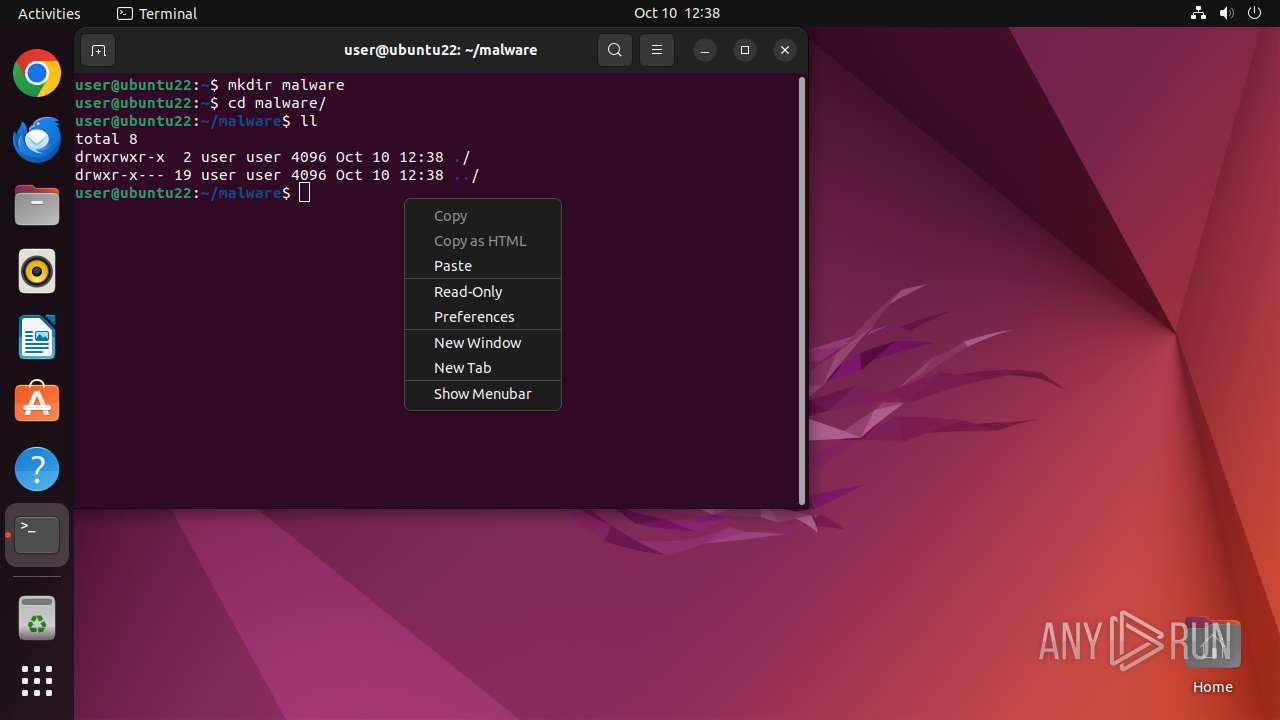Open the power menu in the top bar
This screenshot has height=720, width=1280.
point(1255,13)
